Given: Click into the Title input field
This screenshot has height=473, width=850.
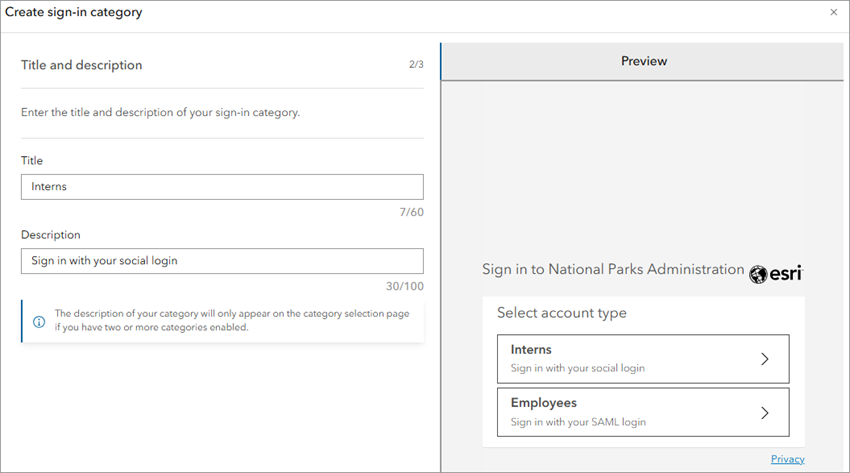Looking at the screenshot, I should pyautogui.click(x=222, y=187).
